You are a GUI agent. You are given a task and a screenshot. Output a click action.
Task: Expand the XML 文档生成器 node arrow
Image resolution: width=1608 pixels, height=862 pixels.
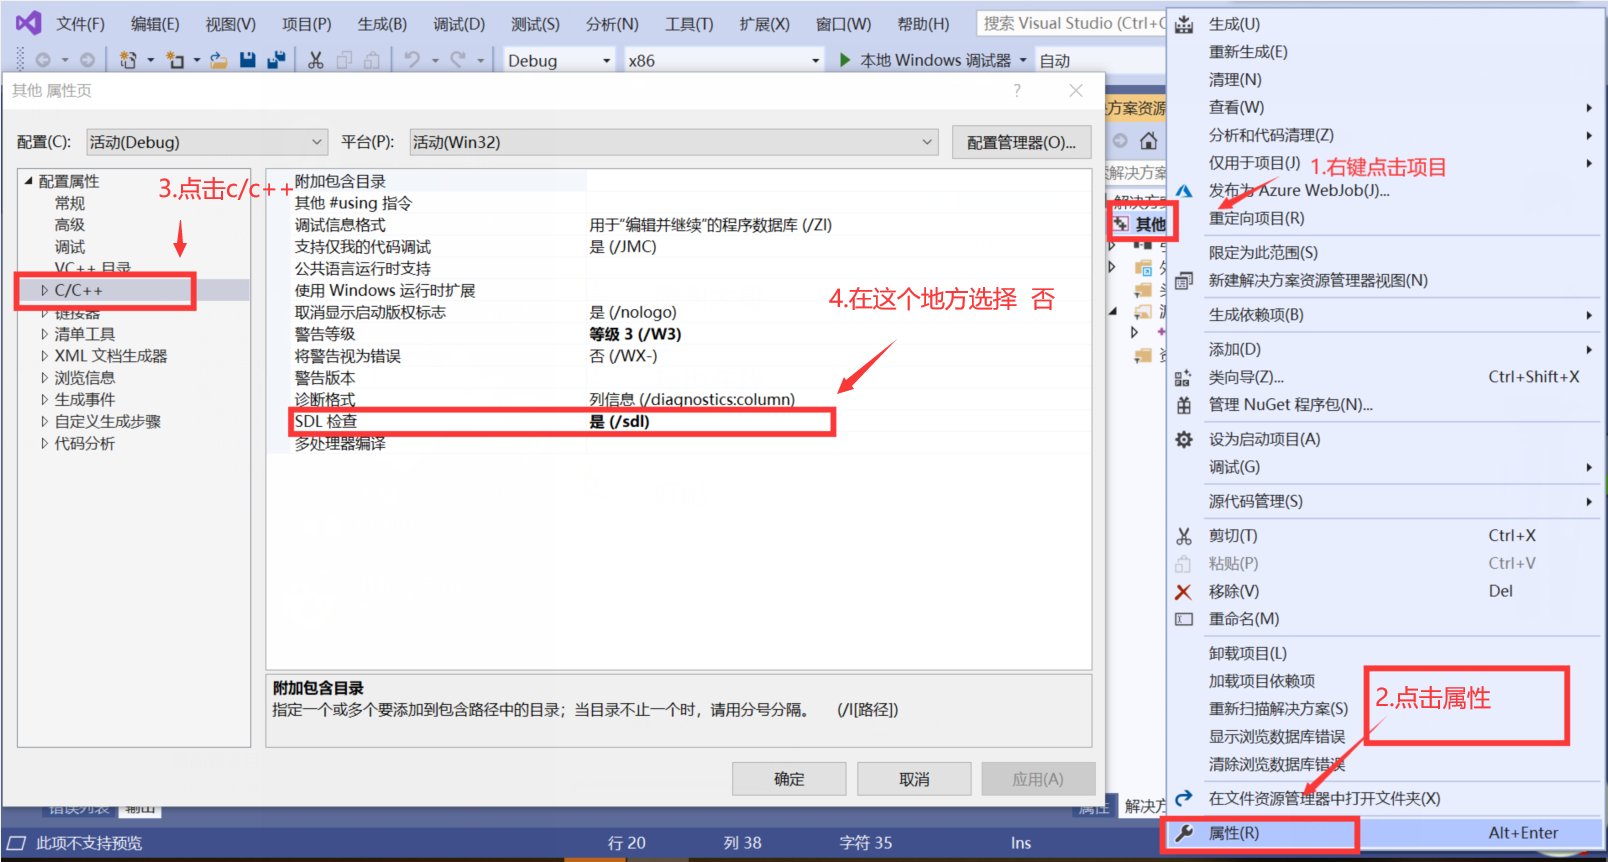click(44, 356)
